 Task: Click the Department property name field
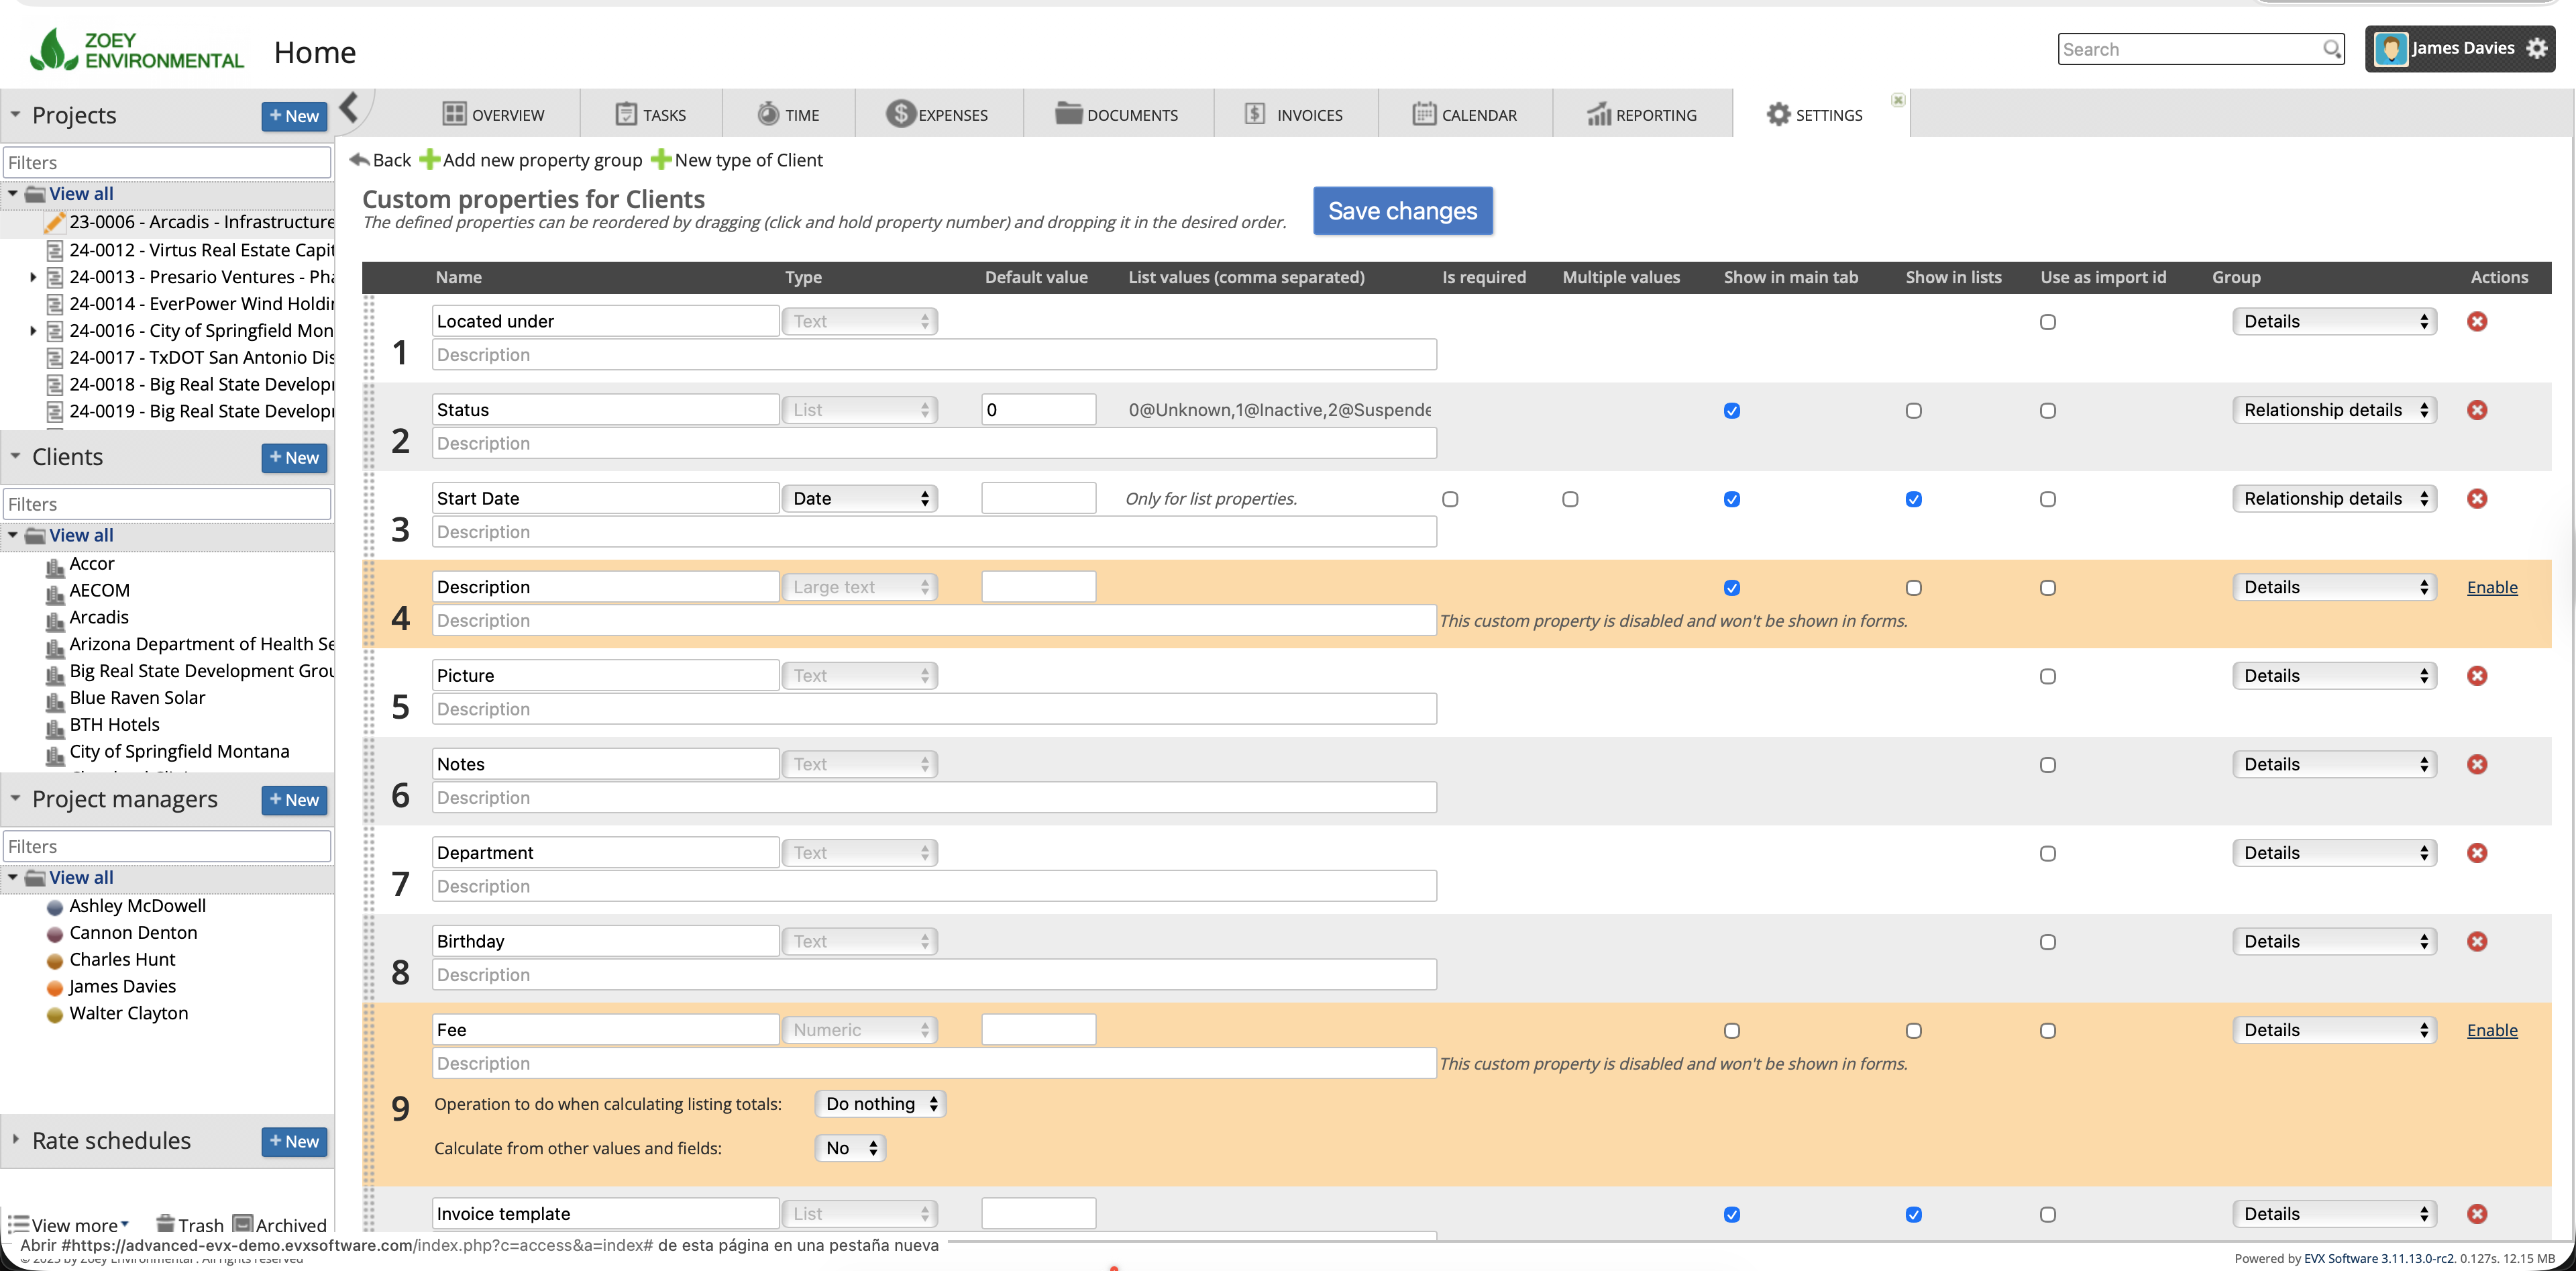605,852
